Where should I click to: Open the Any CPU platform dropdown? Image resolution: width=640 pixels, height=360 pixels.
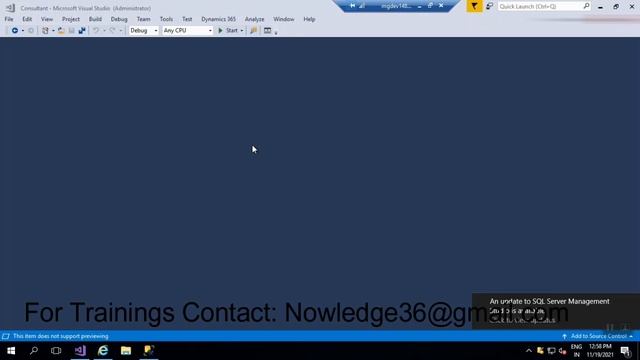(x=188, y=31)
